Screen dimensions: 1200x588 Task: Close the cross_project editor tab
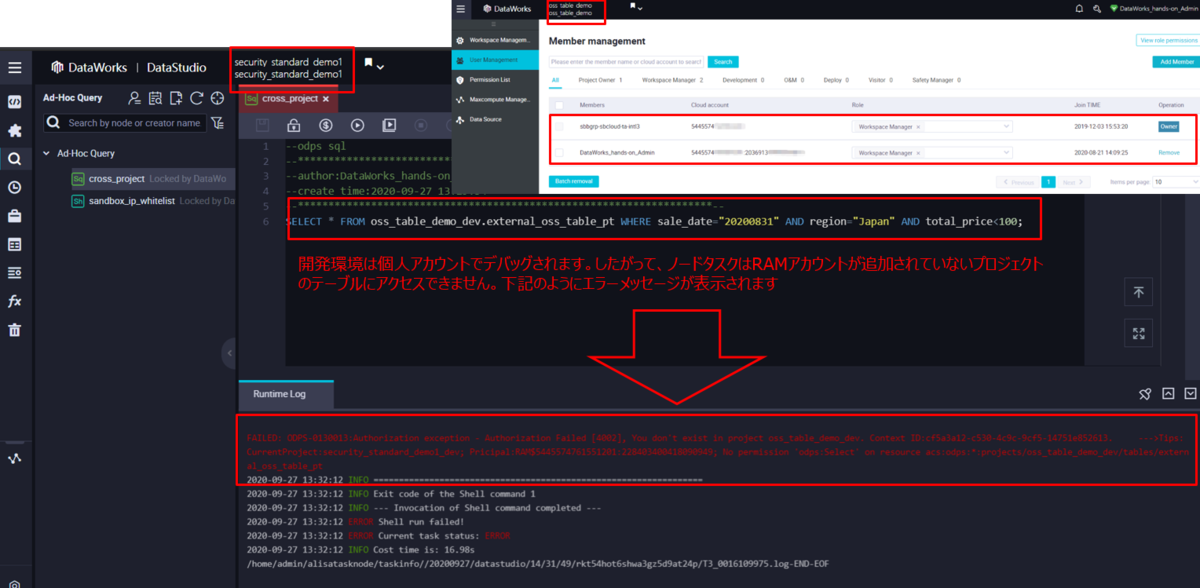tap(326, 99)
